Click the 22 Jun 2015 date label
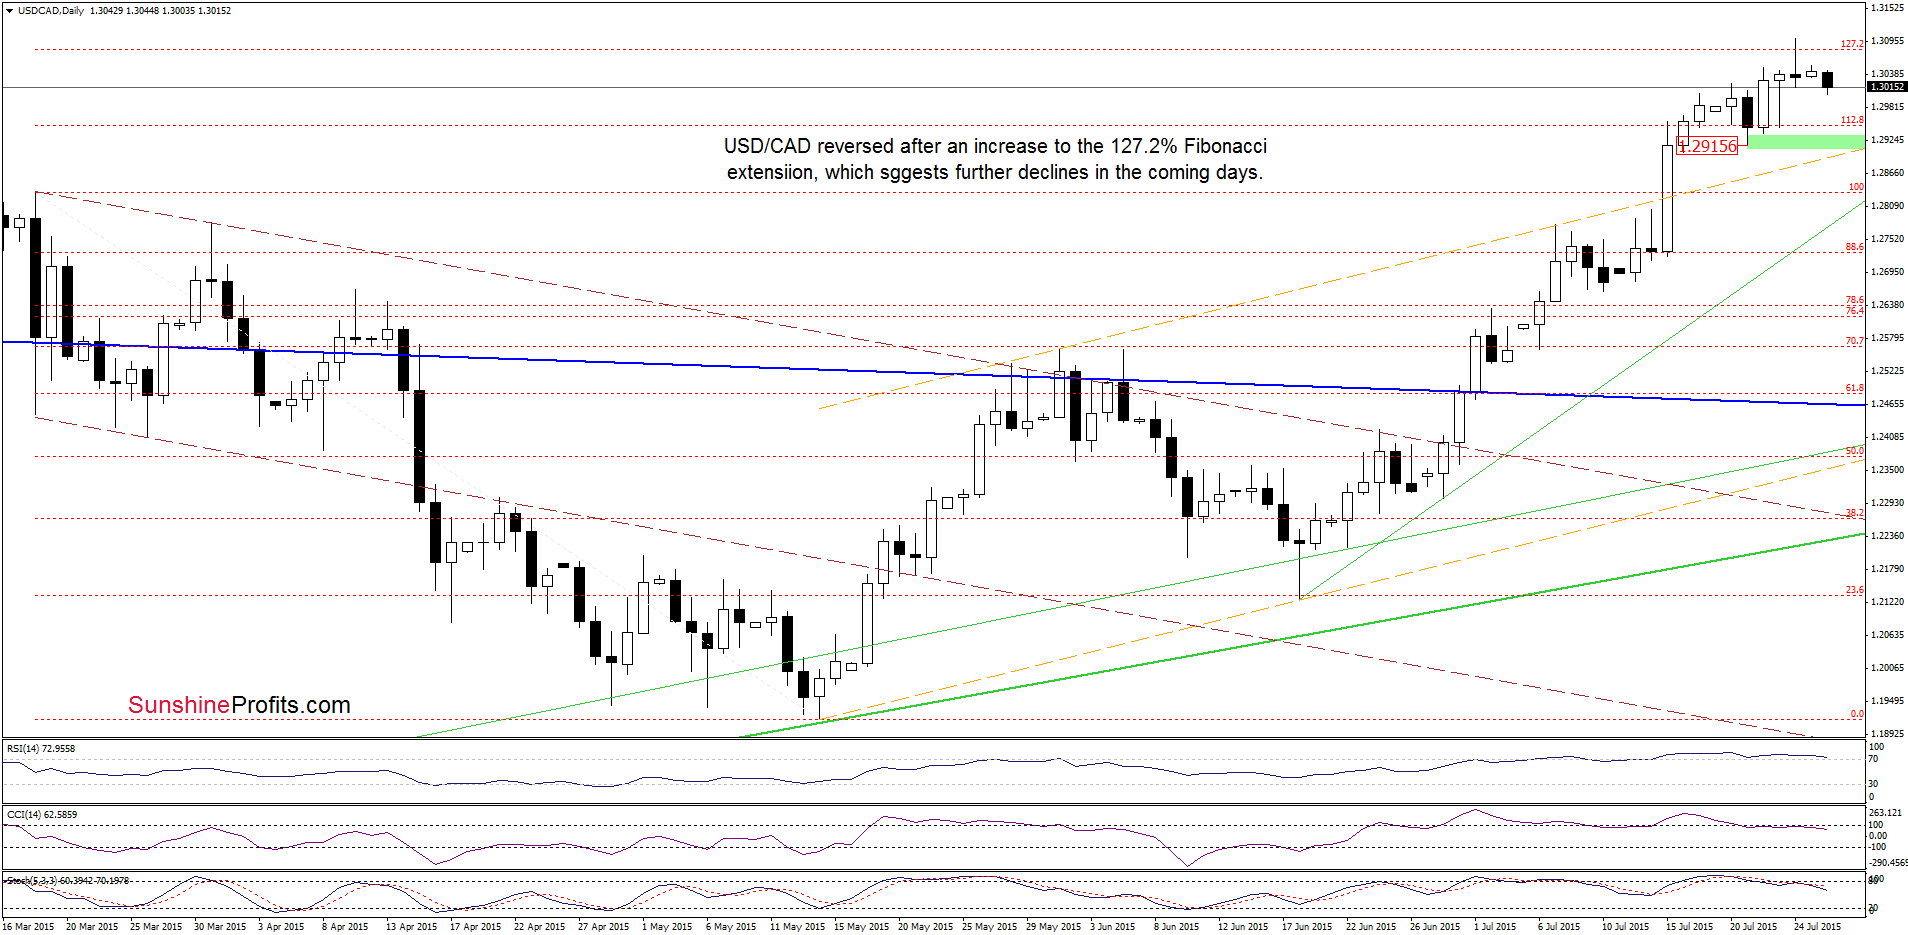1908x935 pixels. (1371, 927)
